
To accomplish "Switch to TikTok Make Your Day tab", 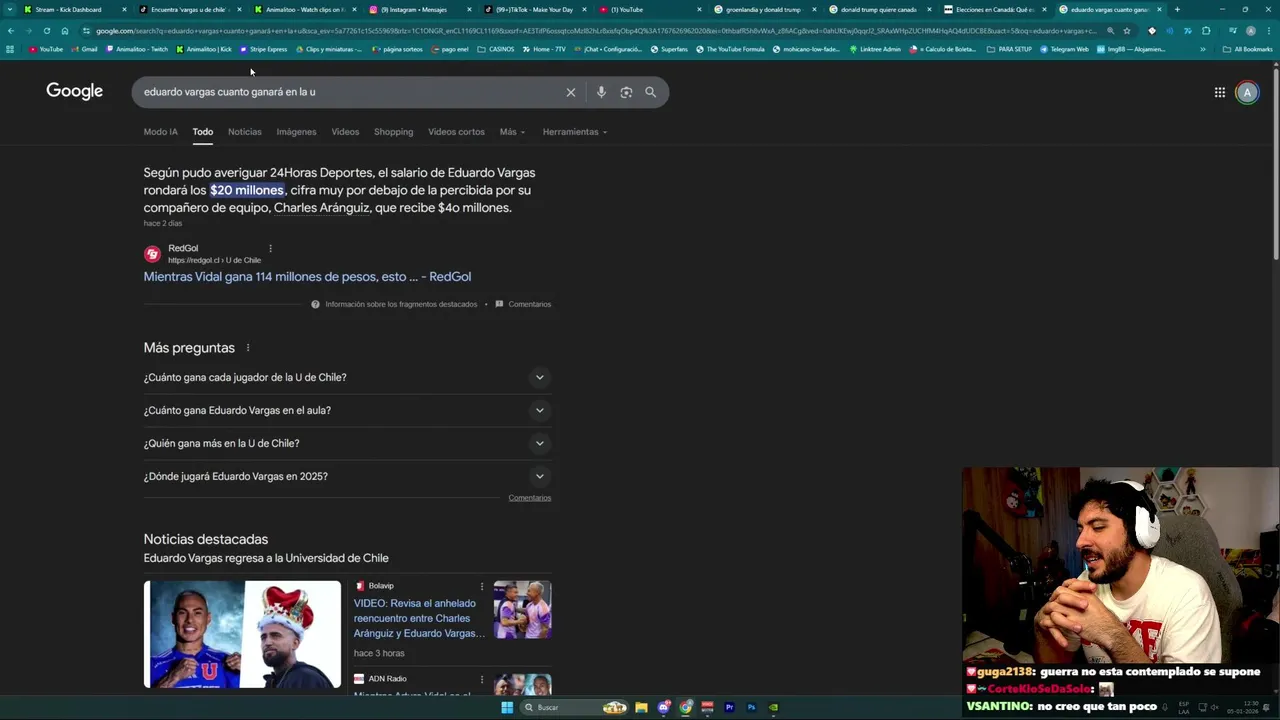I will pos(533,9).
